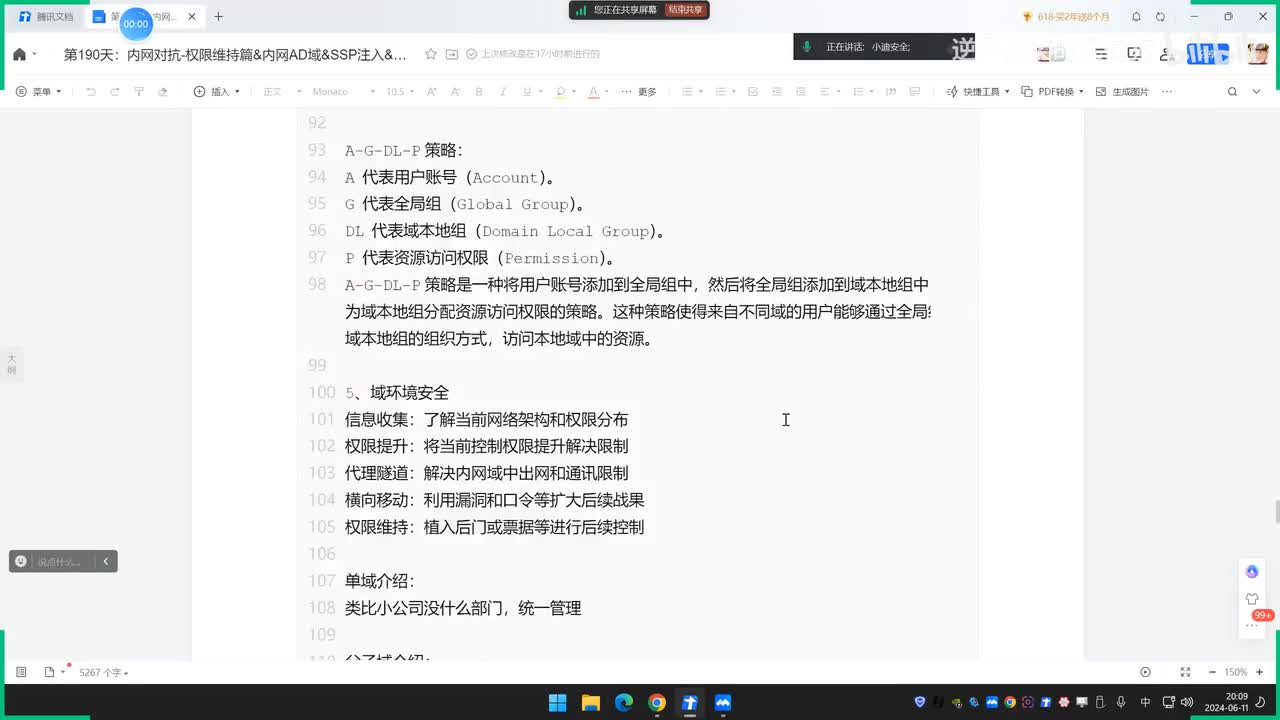
Task: Click 结束共享 to stop screen sharing
Action: (x=685, y=9)
